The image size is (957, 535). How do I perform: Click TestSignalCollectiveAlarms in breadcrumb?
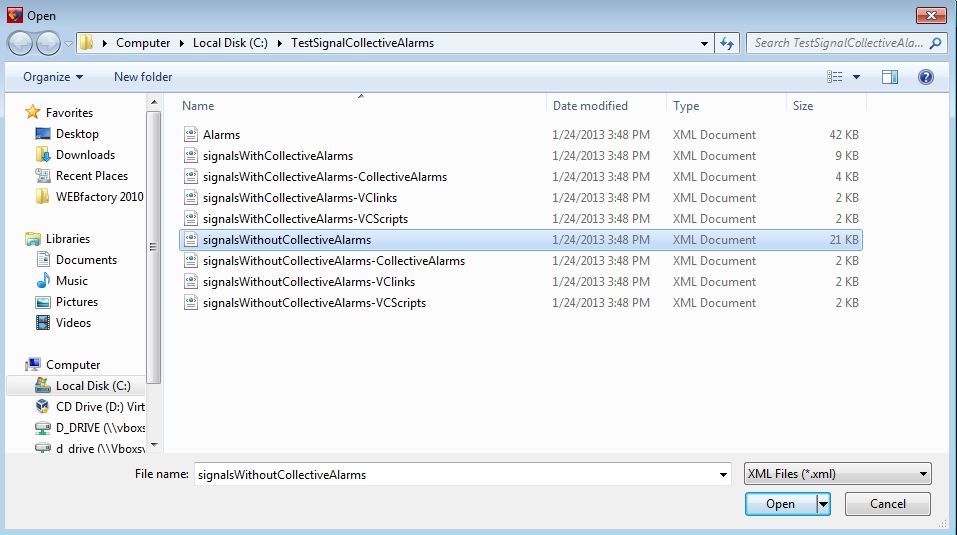pyautogui.click(x=362, y=43)
